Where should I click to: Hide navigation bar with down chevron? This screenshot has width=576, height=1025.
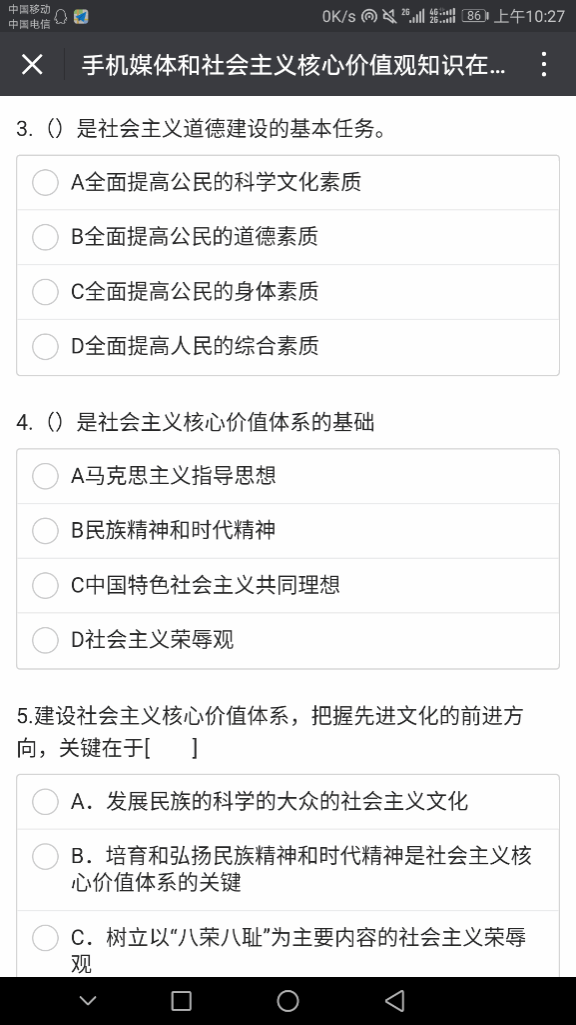coord(88,1001)
